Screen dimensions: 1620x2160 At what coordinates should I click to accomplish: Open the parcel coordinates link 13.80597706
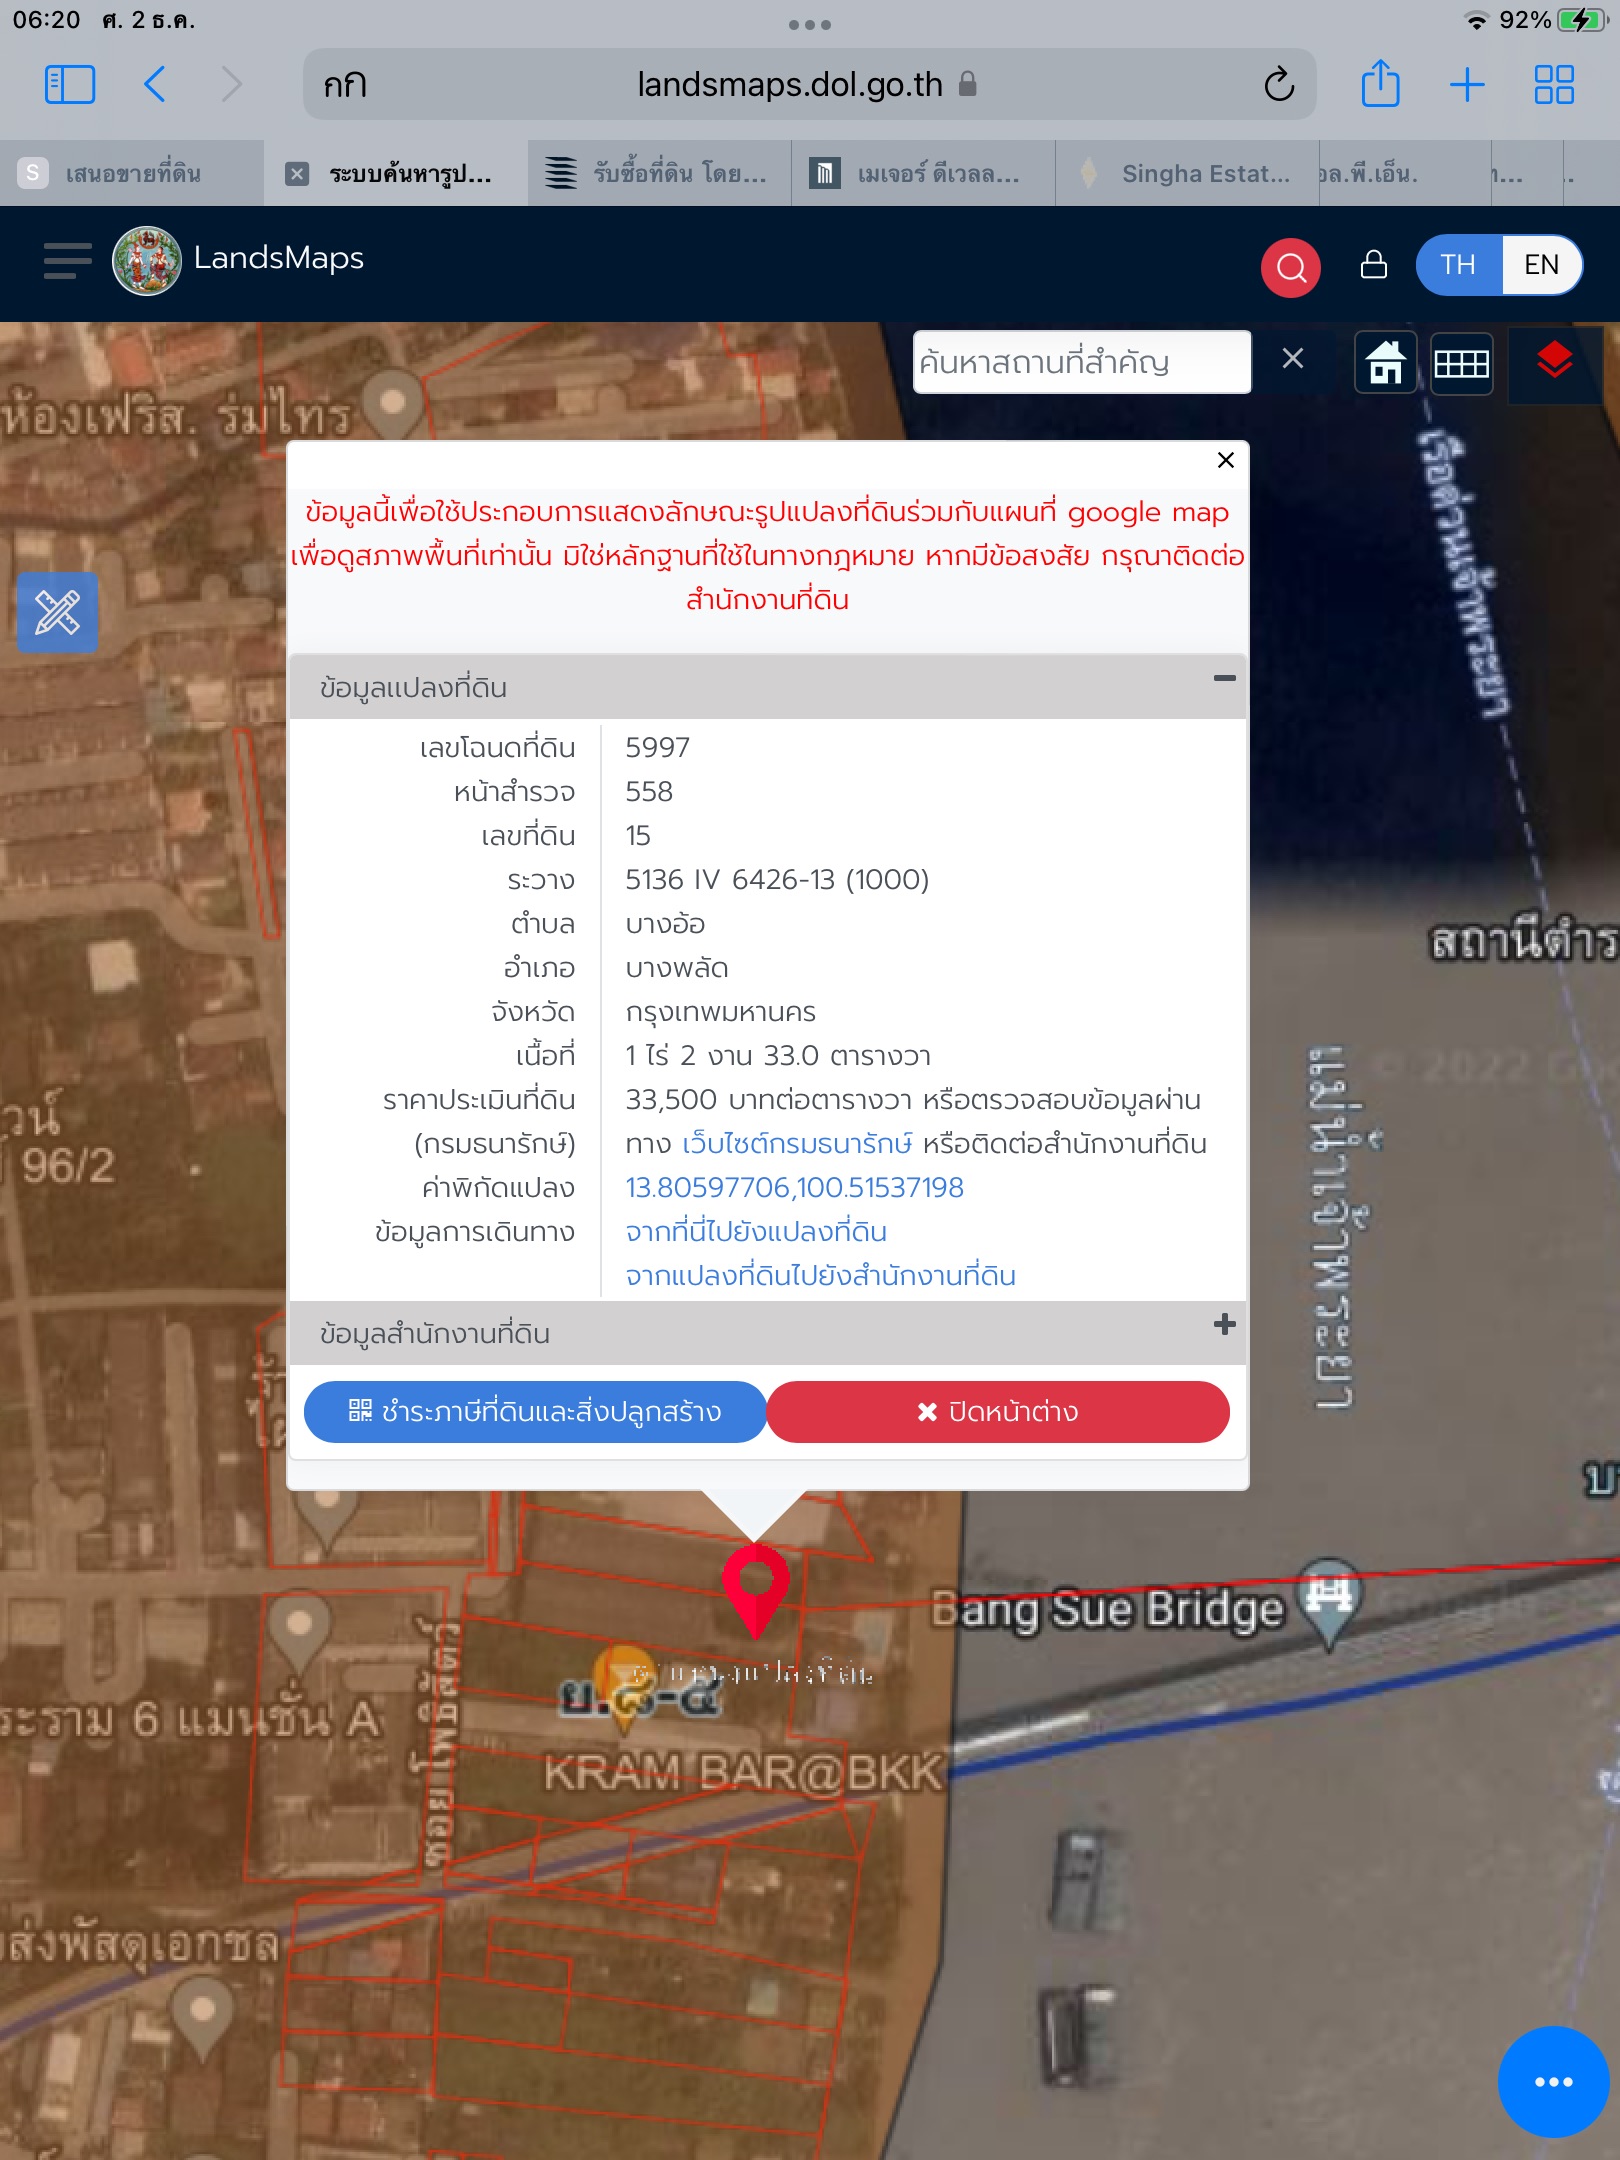[x=794, y=1188]
